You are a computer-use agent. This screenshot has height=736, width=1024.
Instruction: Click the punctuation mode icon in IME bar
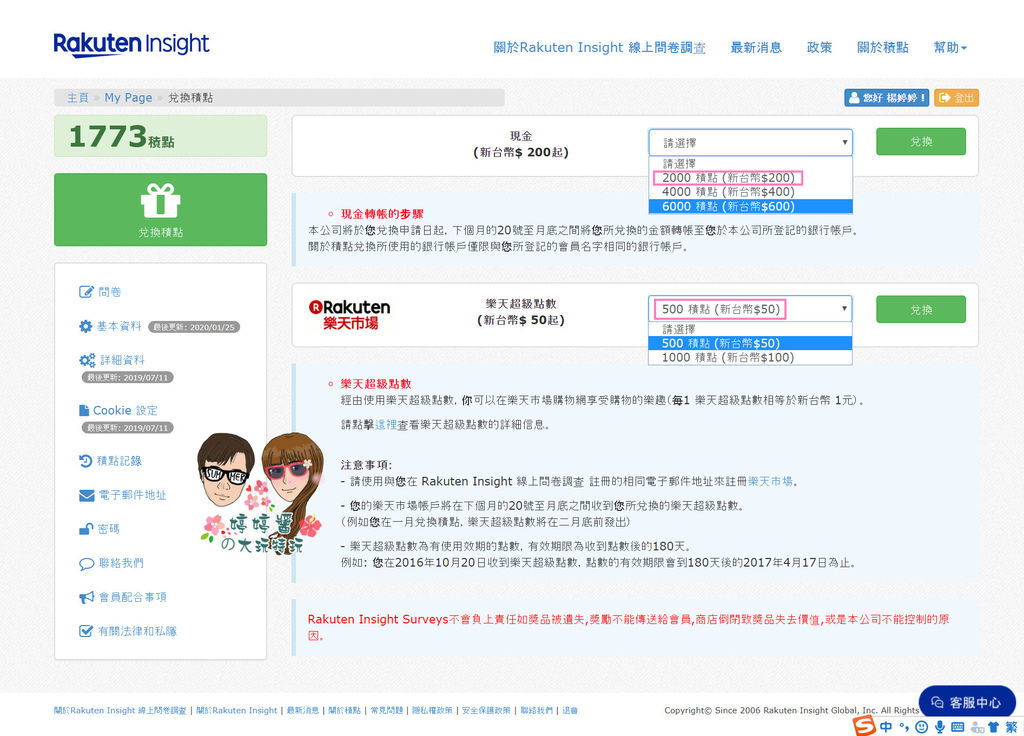(904, 727)
